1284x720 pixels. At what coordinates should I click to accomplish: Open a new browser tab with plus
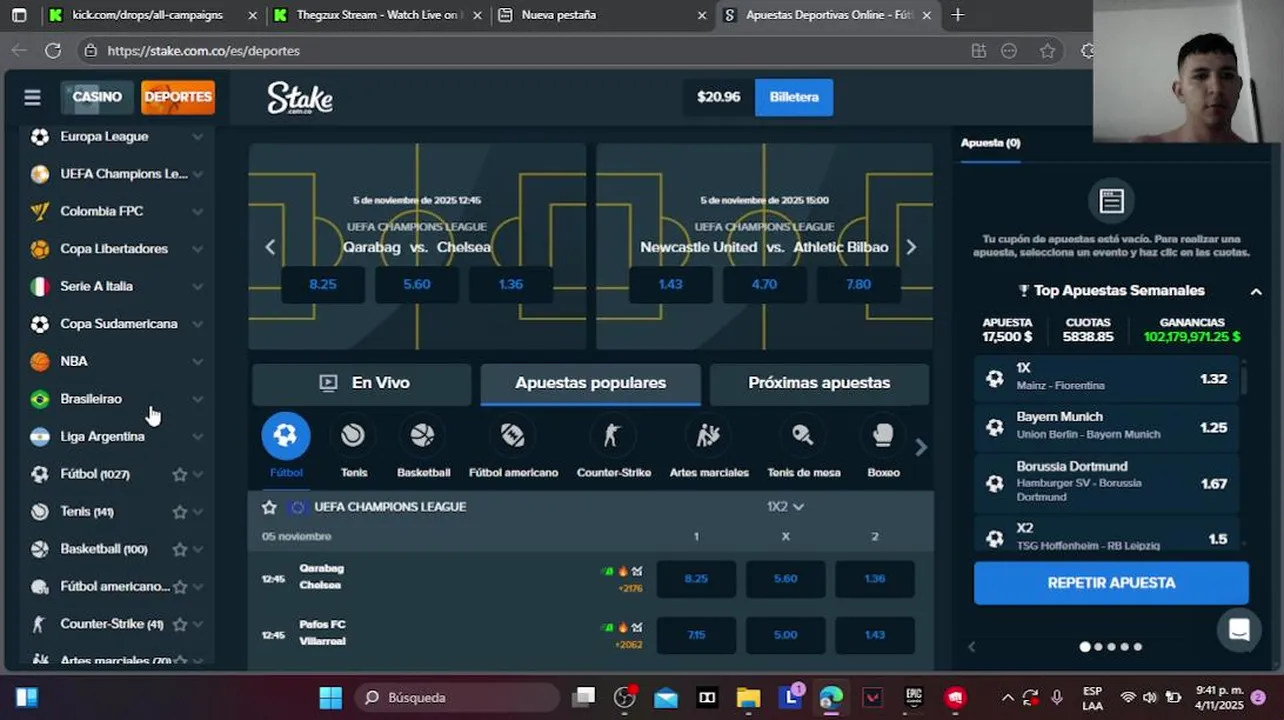click(958, 15)
